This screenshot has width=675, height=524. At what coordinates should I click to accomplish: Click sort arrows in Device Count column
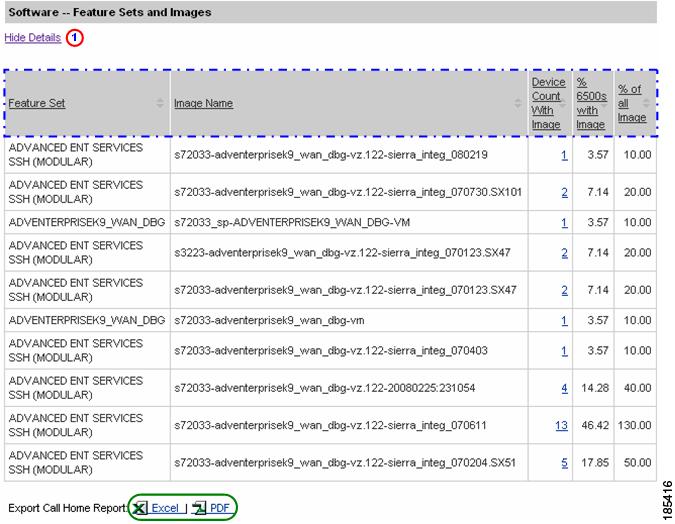563,104
